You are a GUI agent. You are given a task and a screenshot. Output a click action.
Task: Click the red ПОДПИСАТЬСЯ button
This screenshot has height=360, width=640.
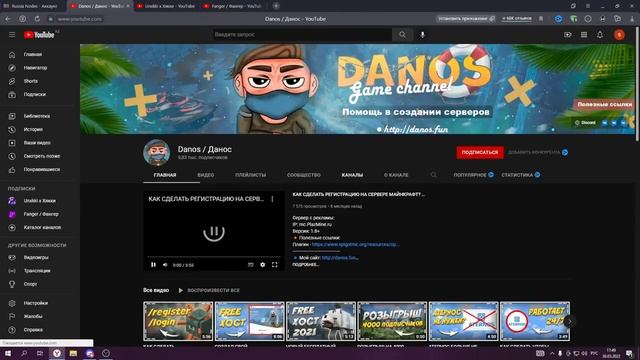pyautogui.click(x=480, y=152)
